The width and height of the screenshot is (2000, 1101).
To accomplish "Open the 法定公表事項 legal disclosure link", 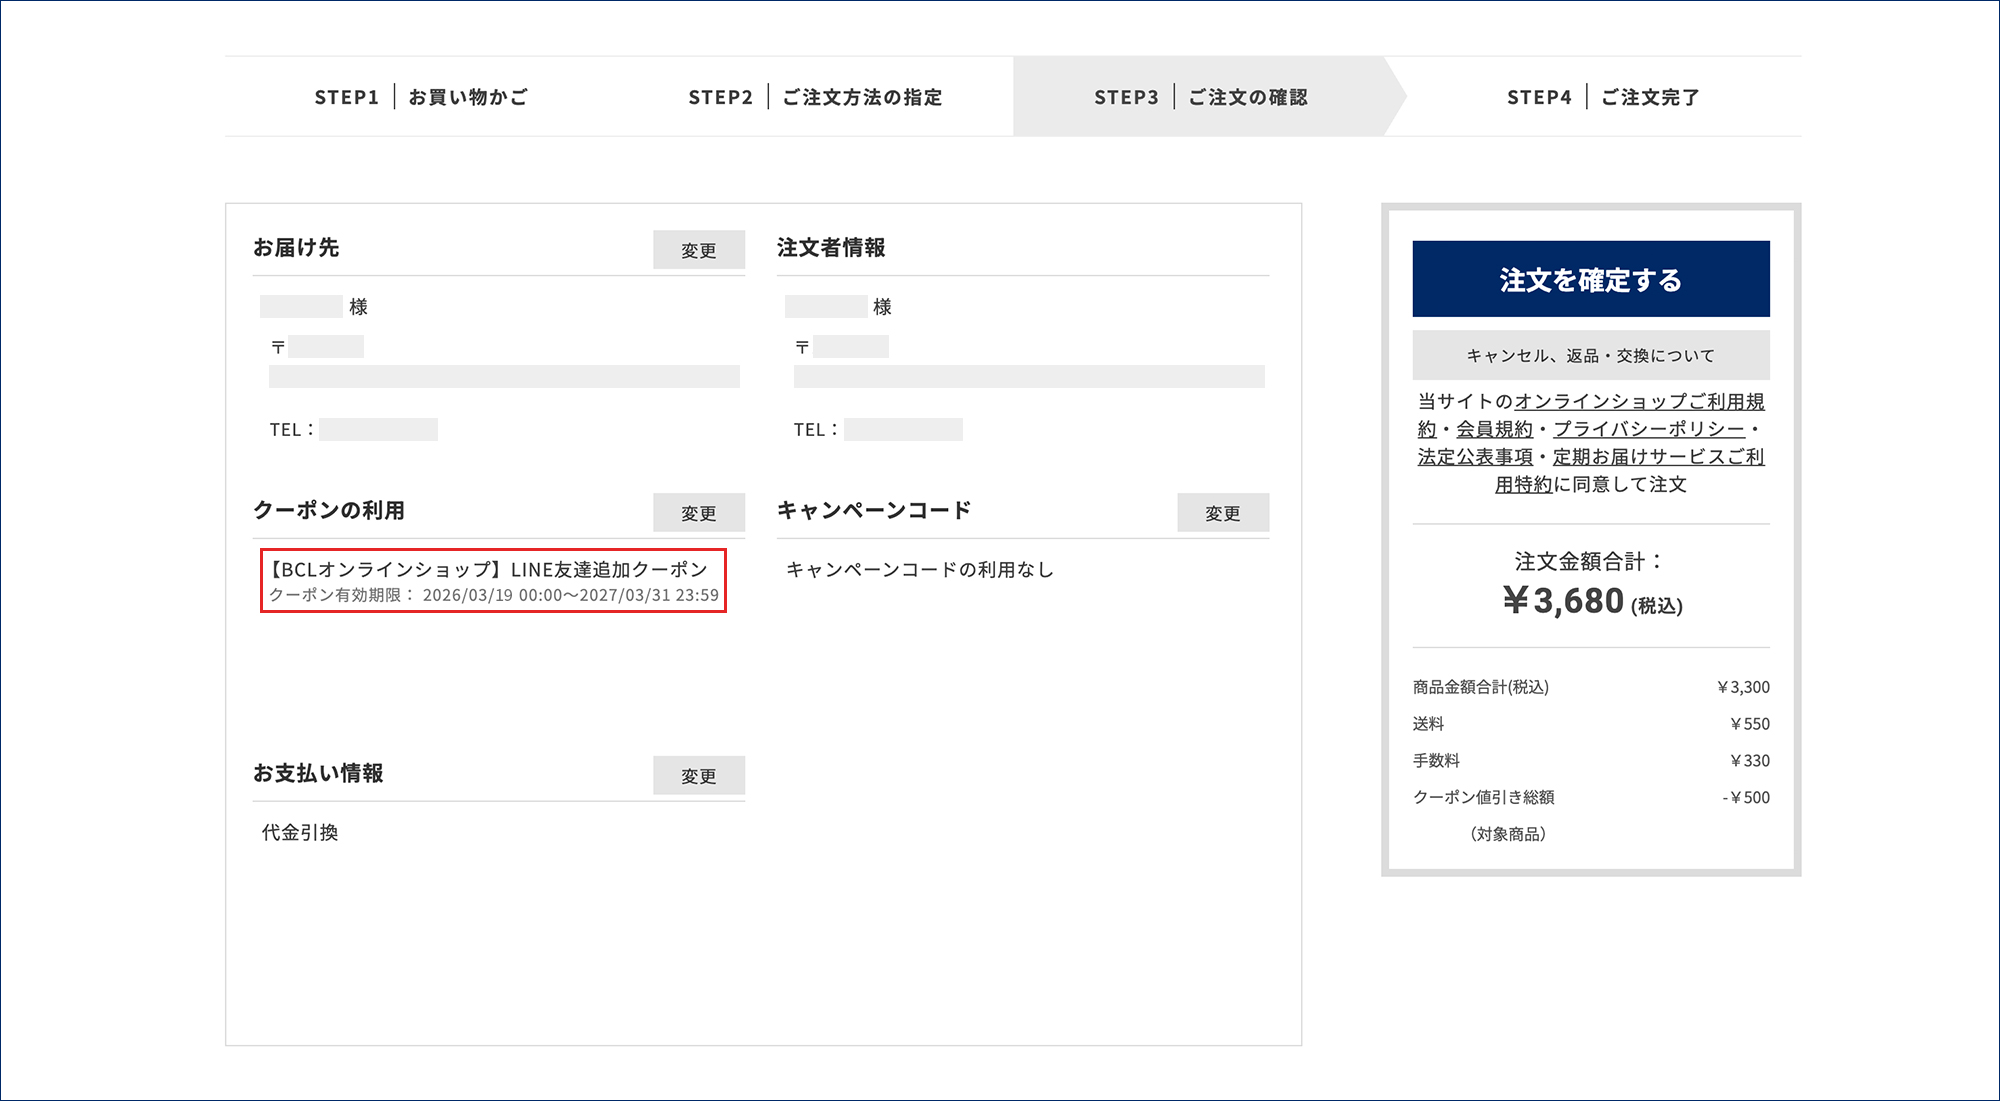I will click(x=1475, y=457).
